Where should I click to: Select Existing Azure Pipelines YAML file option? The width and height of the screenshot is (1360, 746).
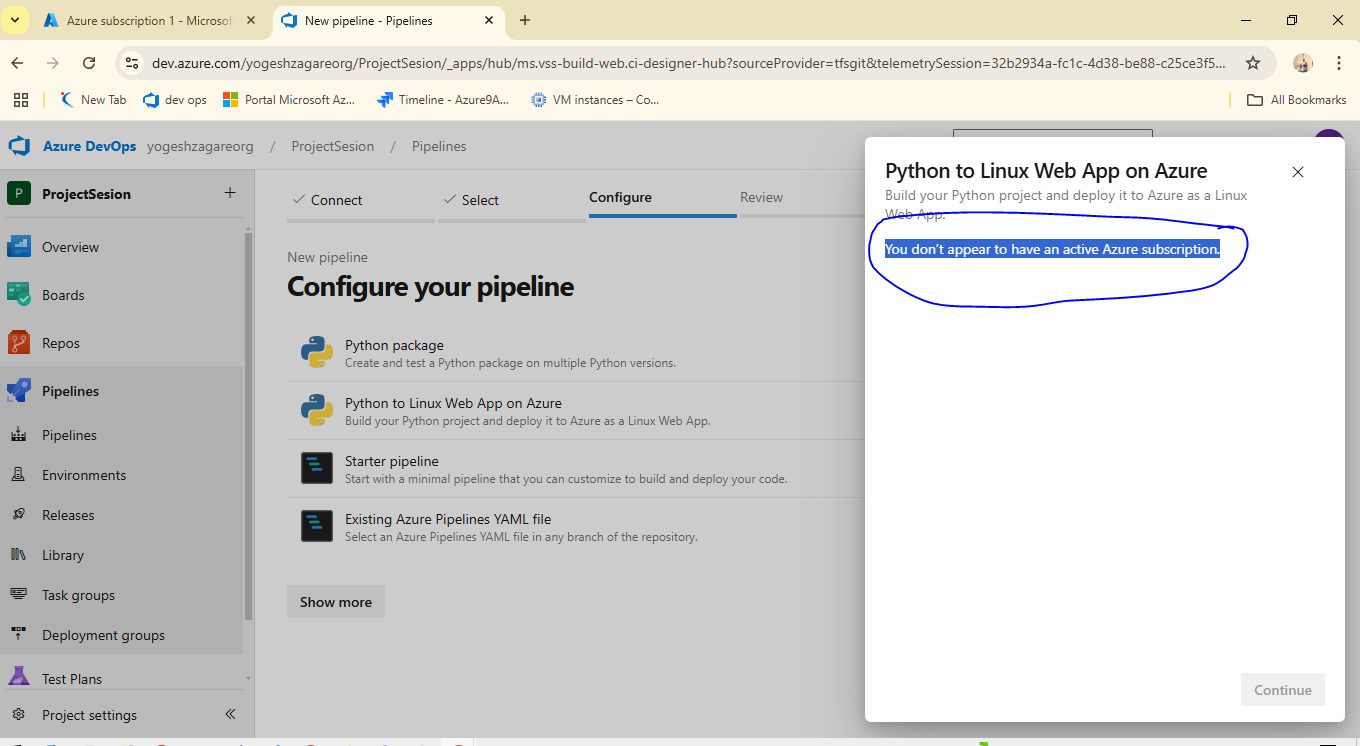pos(576,527)
